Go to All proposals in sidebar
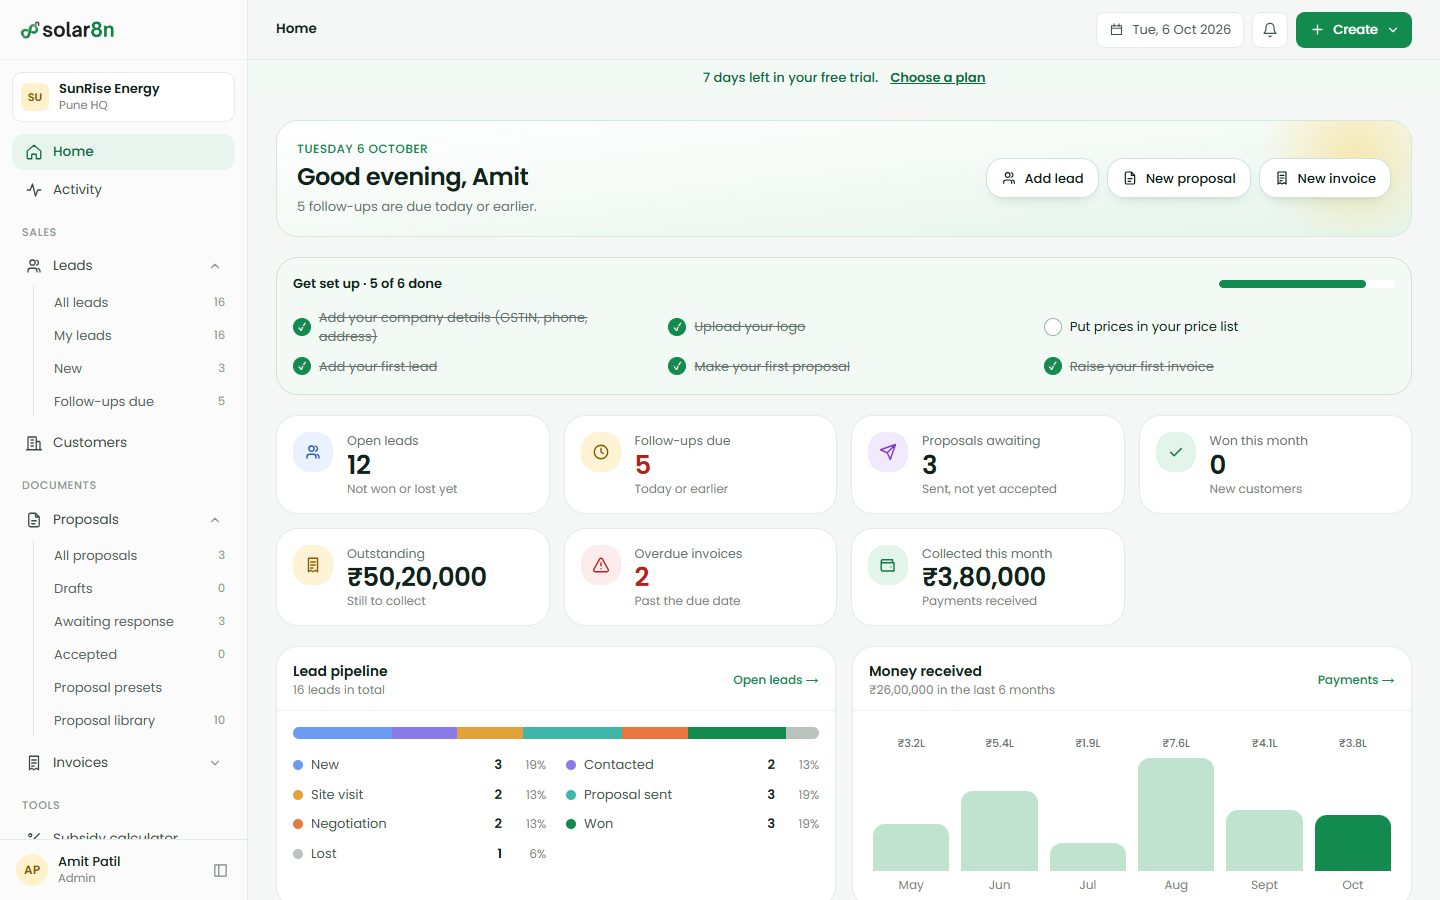The image size is (1440, 900). tap(139, 556)
